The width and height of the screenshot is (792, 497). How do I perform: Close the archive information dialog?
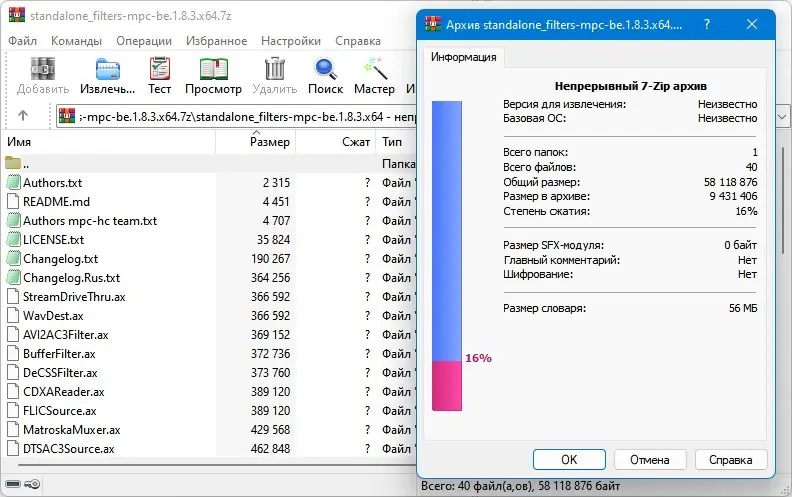(x=752, y=24)
